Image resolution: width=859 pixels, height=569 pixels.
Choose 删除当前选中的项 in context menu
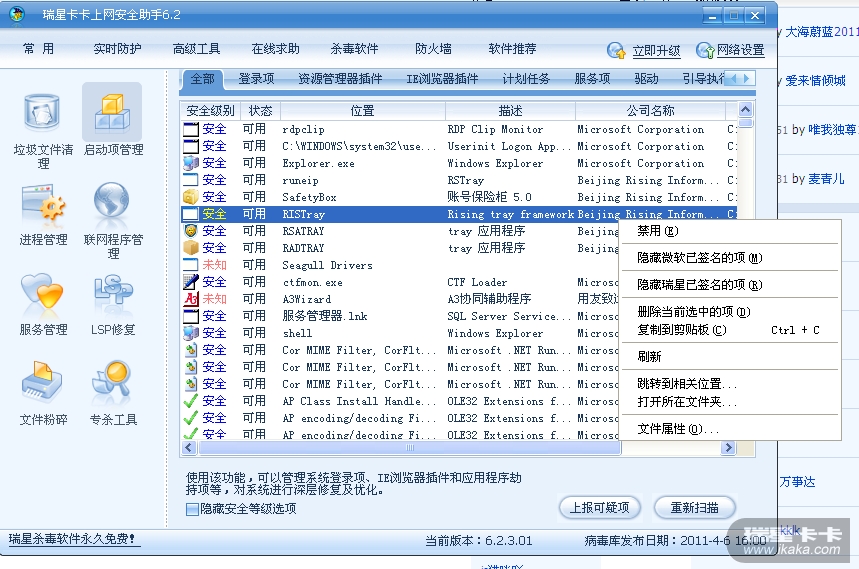(730, 312)
